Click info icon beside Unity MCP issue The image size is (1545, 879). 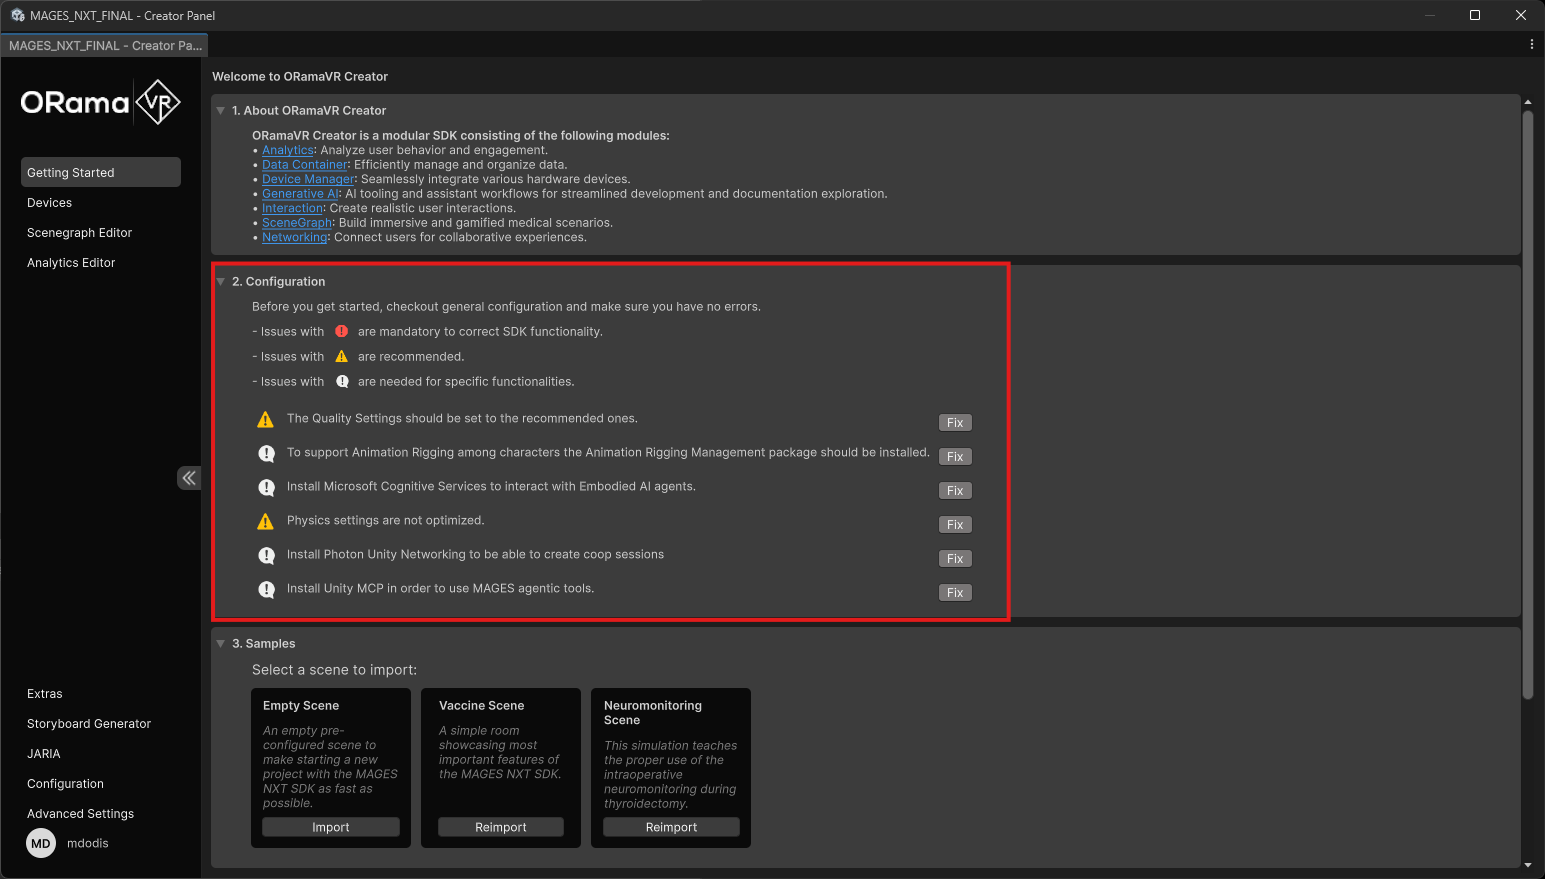pyautogui.click(x=266, y=590)
